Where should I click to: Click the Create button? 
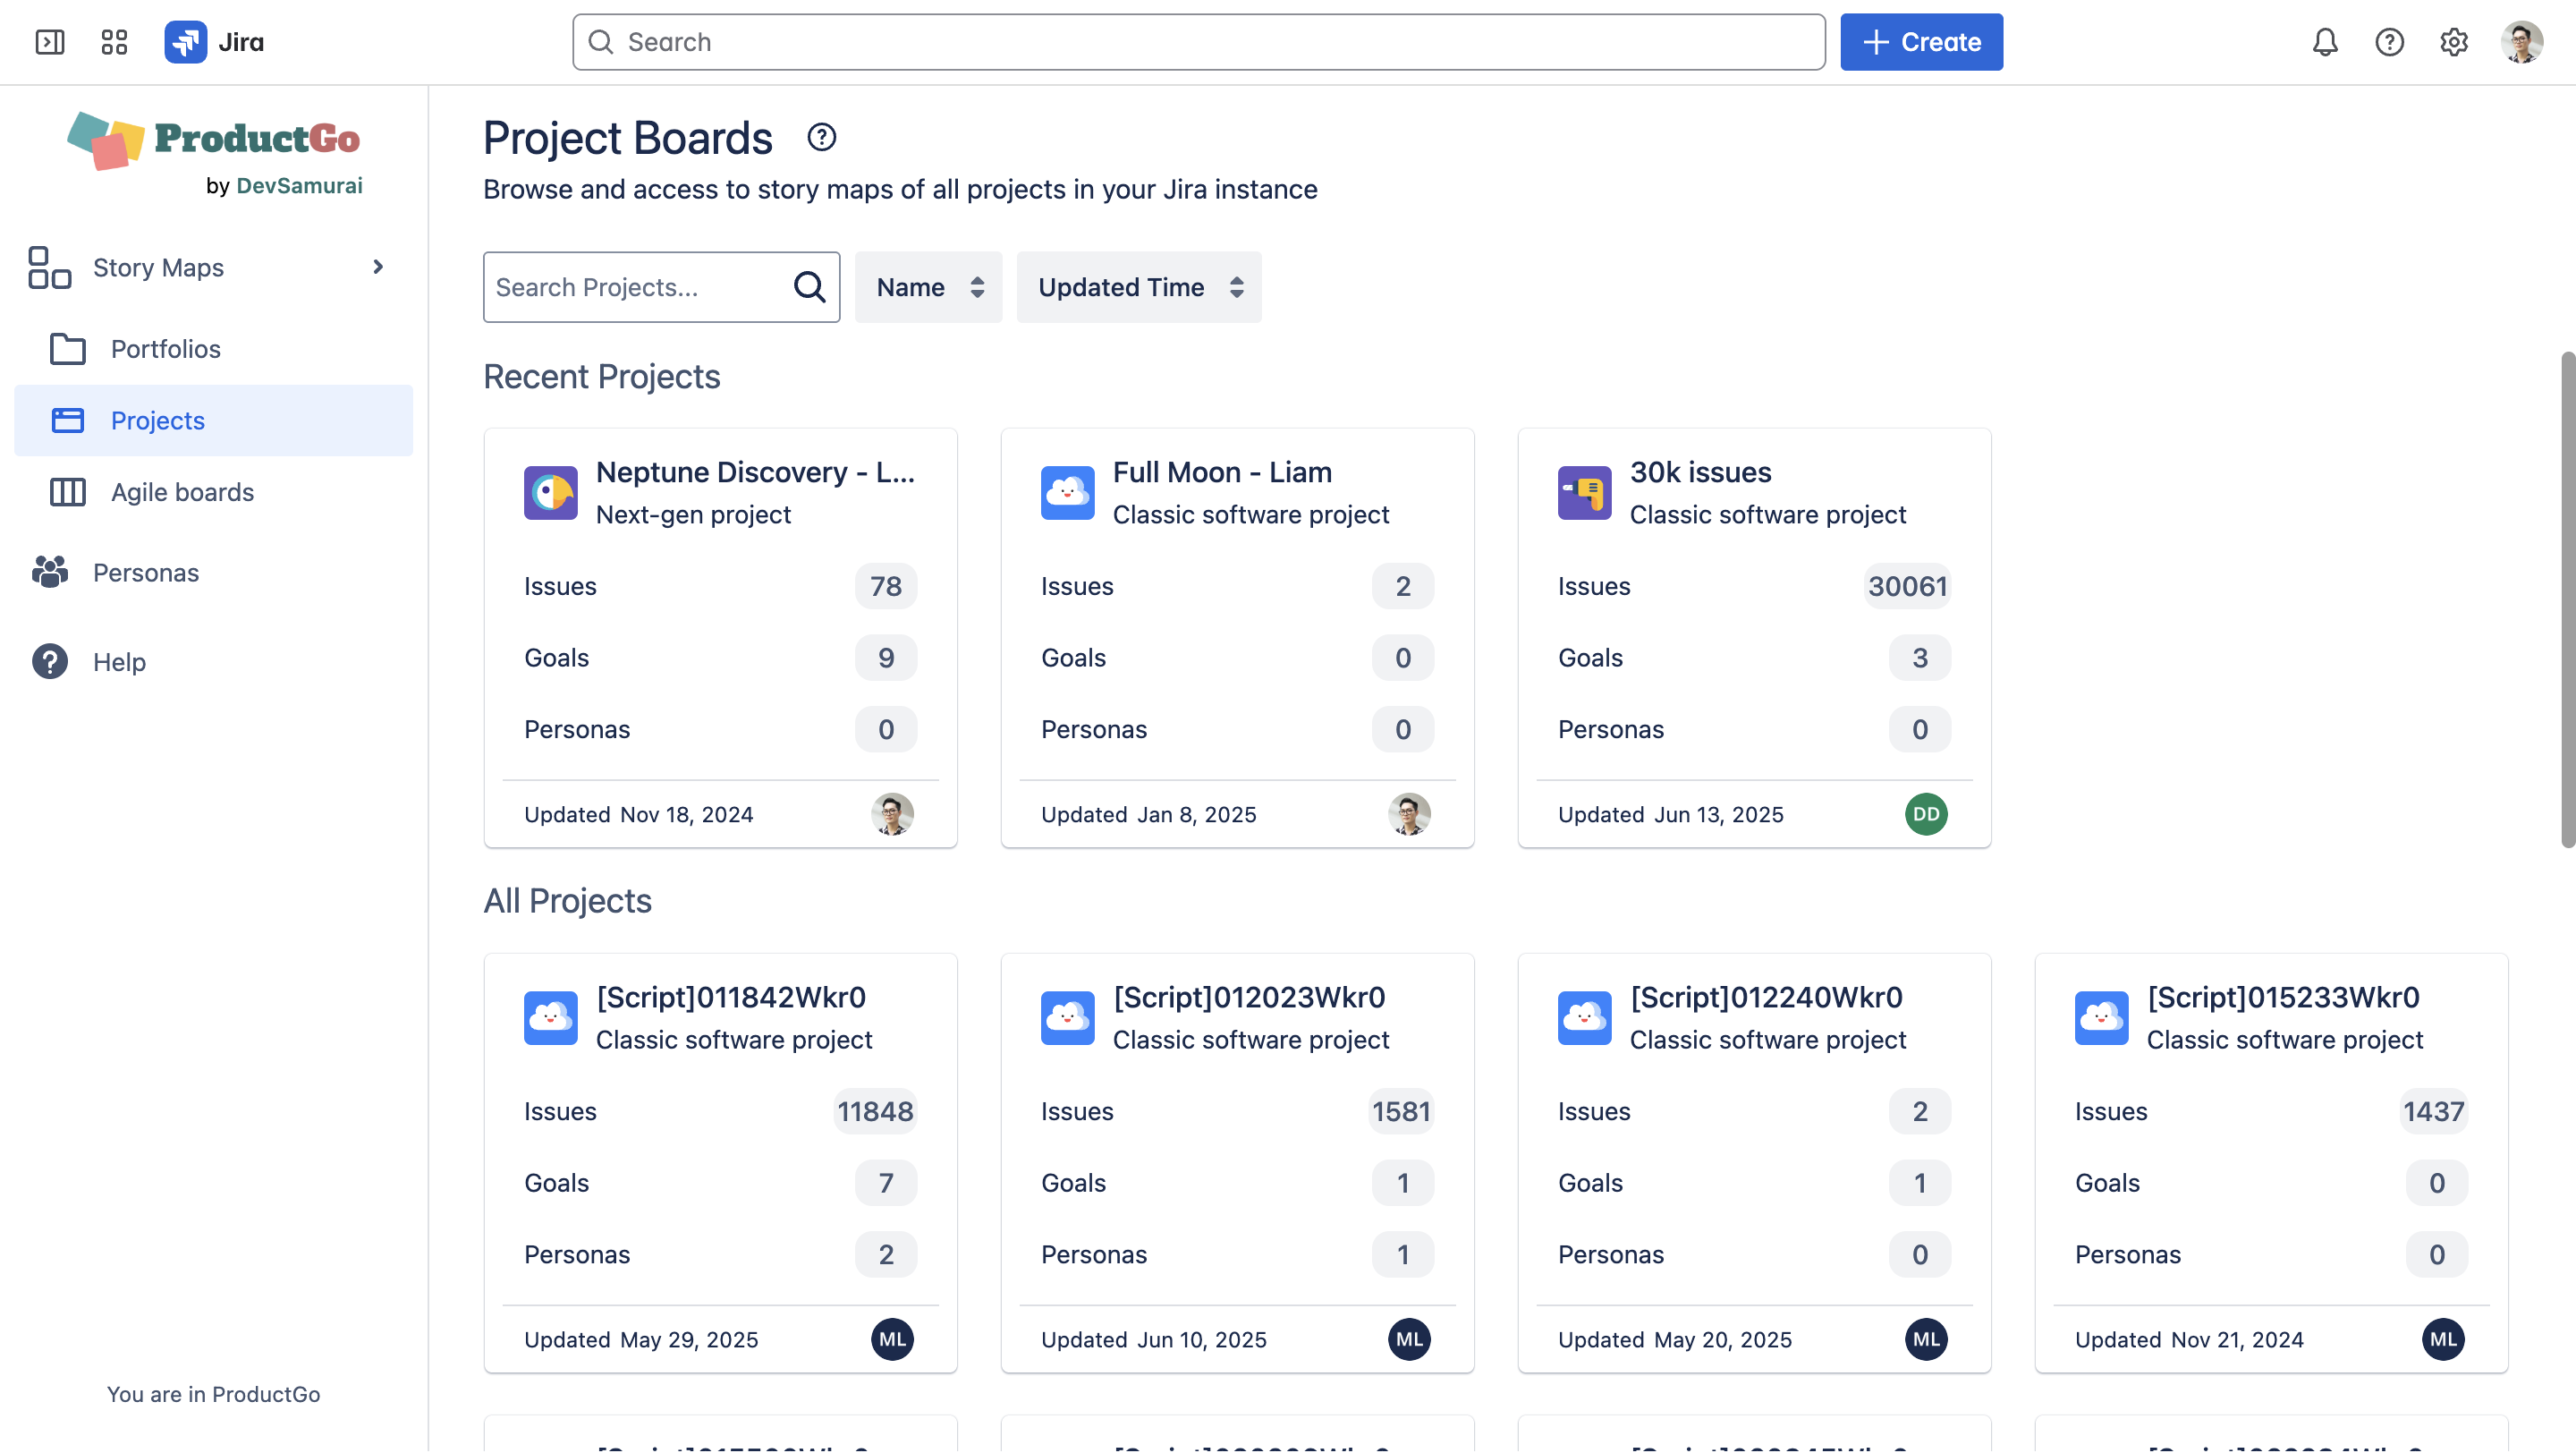pyautogui.click(x=1921, y=42)
